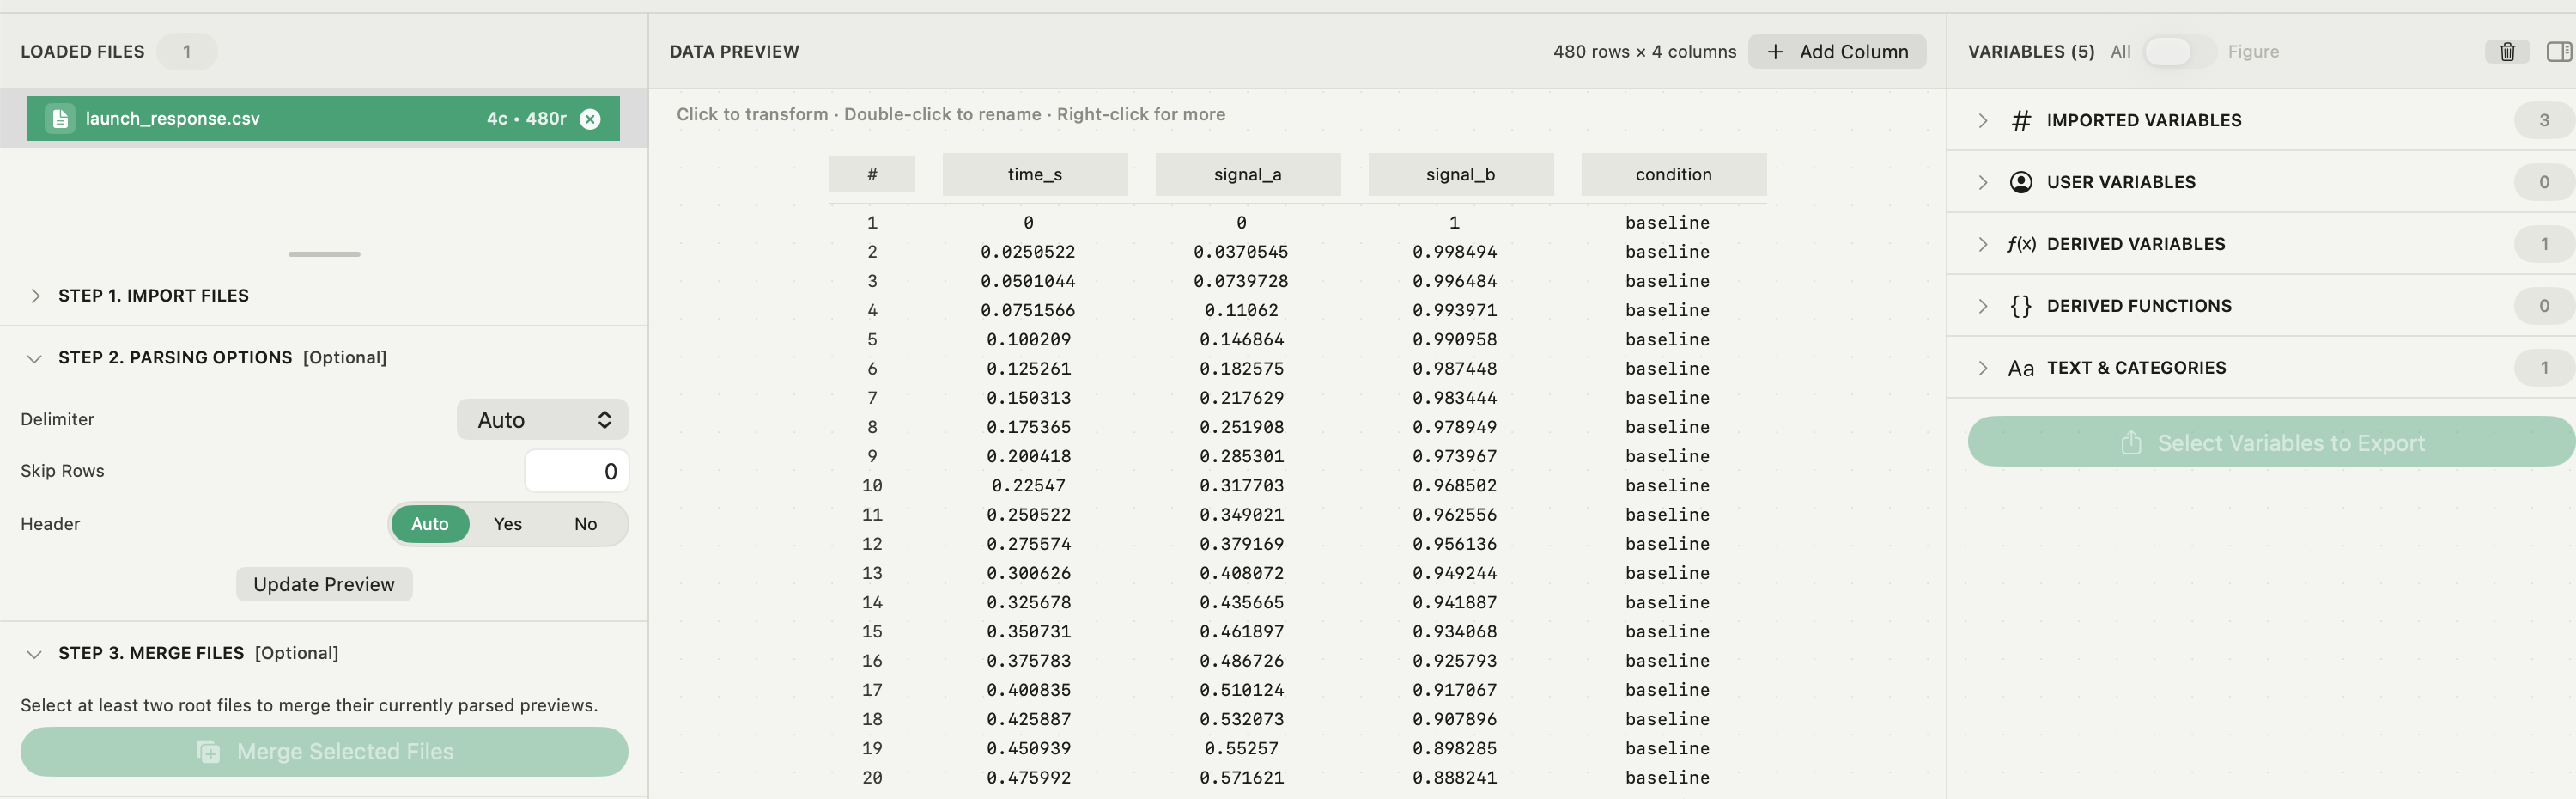Click the Loaded Files count badge

pyautogui.click(x=187, y=52)
